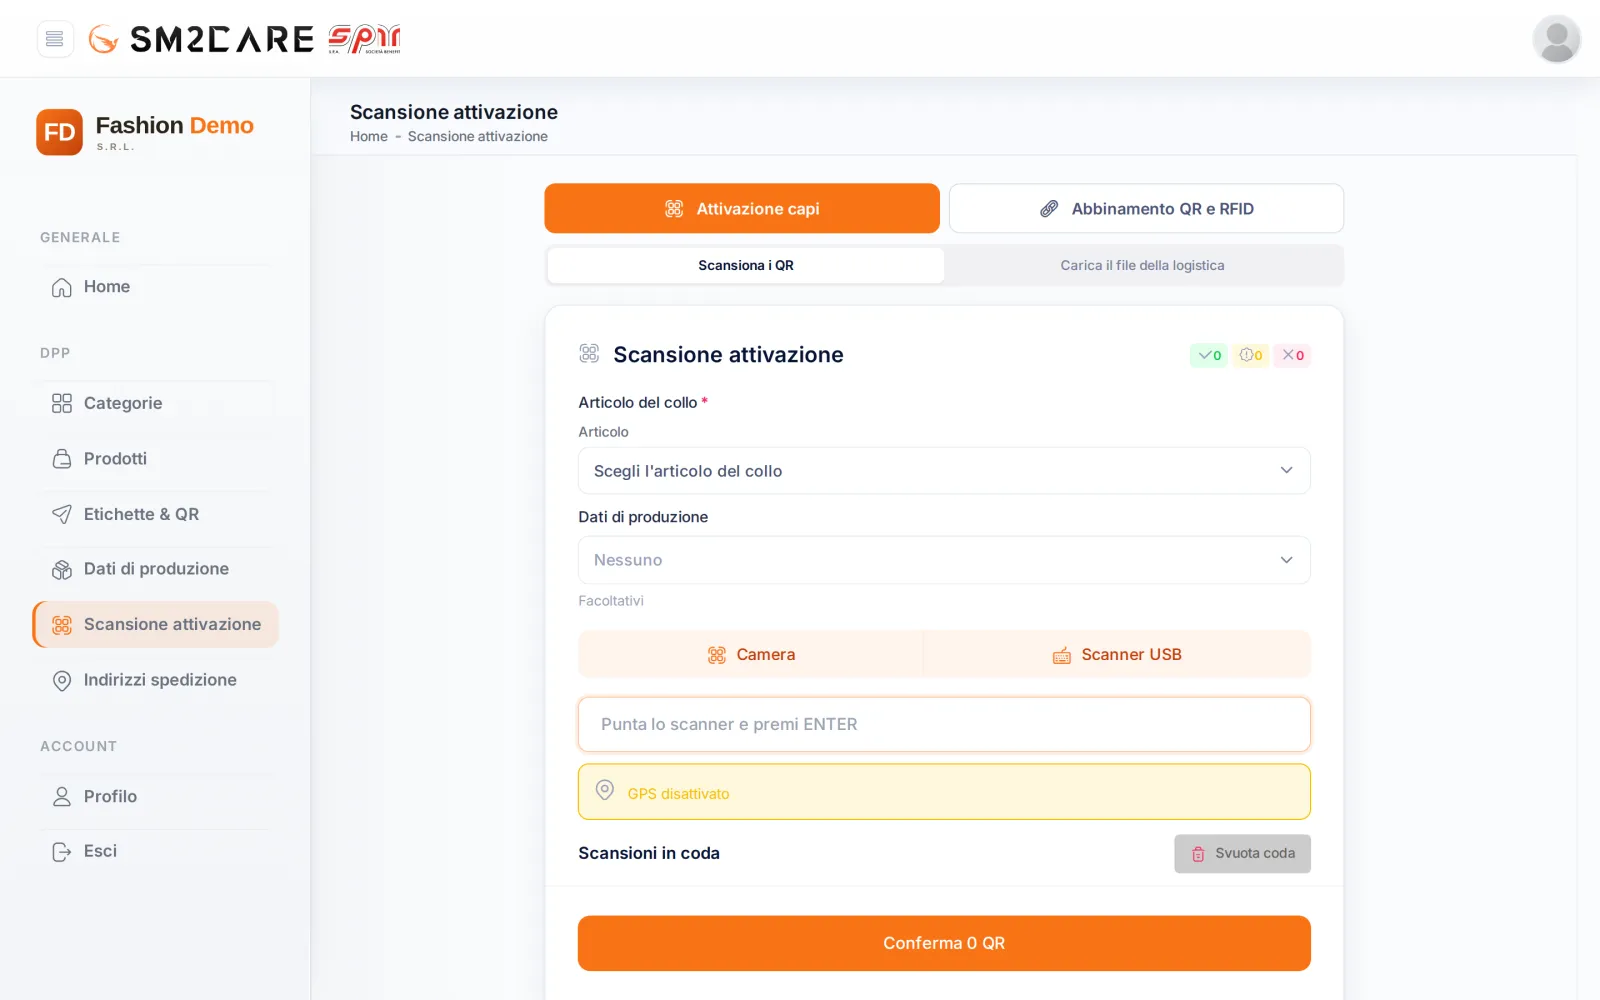Click the SPM logo in the header

tap(364, 39)
